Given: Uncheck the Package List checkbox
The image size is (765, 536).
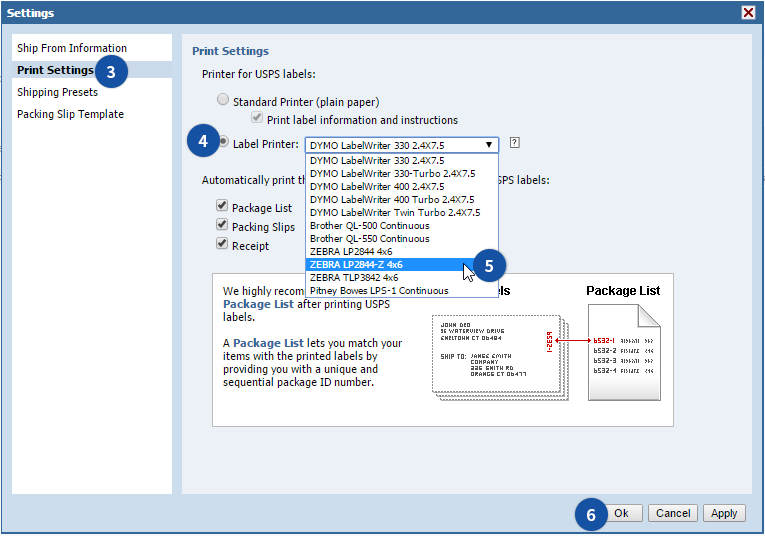Looking at the screenshot, I should (222, 205).
